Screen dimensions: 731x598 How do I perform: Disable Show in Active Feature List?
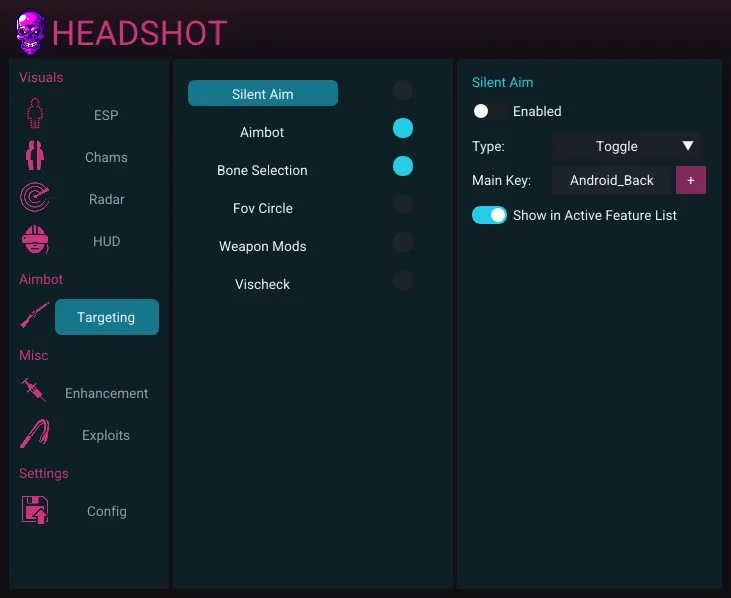pos(489,215)
